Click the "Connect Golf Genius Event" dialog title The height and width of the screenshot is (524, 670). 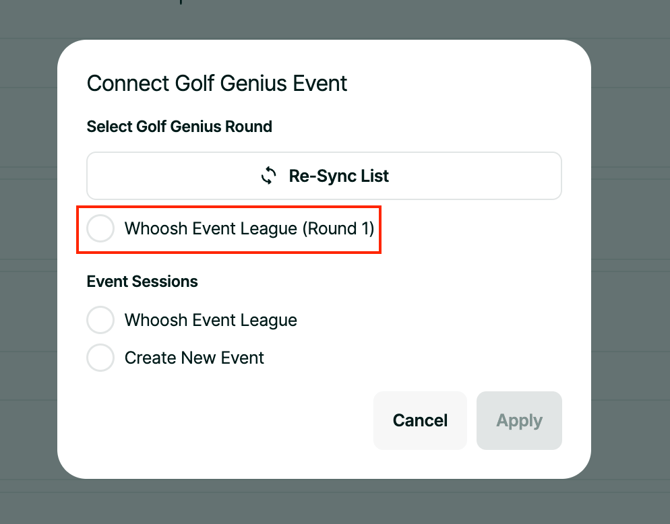click(x=217, y=83)
